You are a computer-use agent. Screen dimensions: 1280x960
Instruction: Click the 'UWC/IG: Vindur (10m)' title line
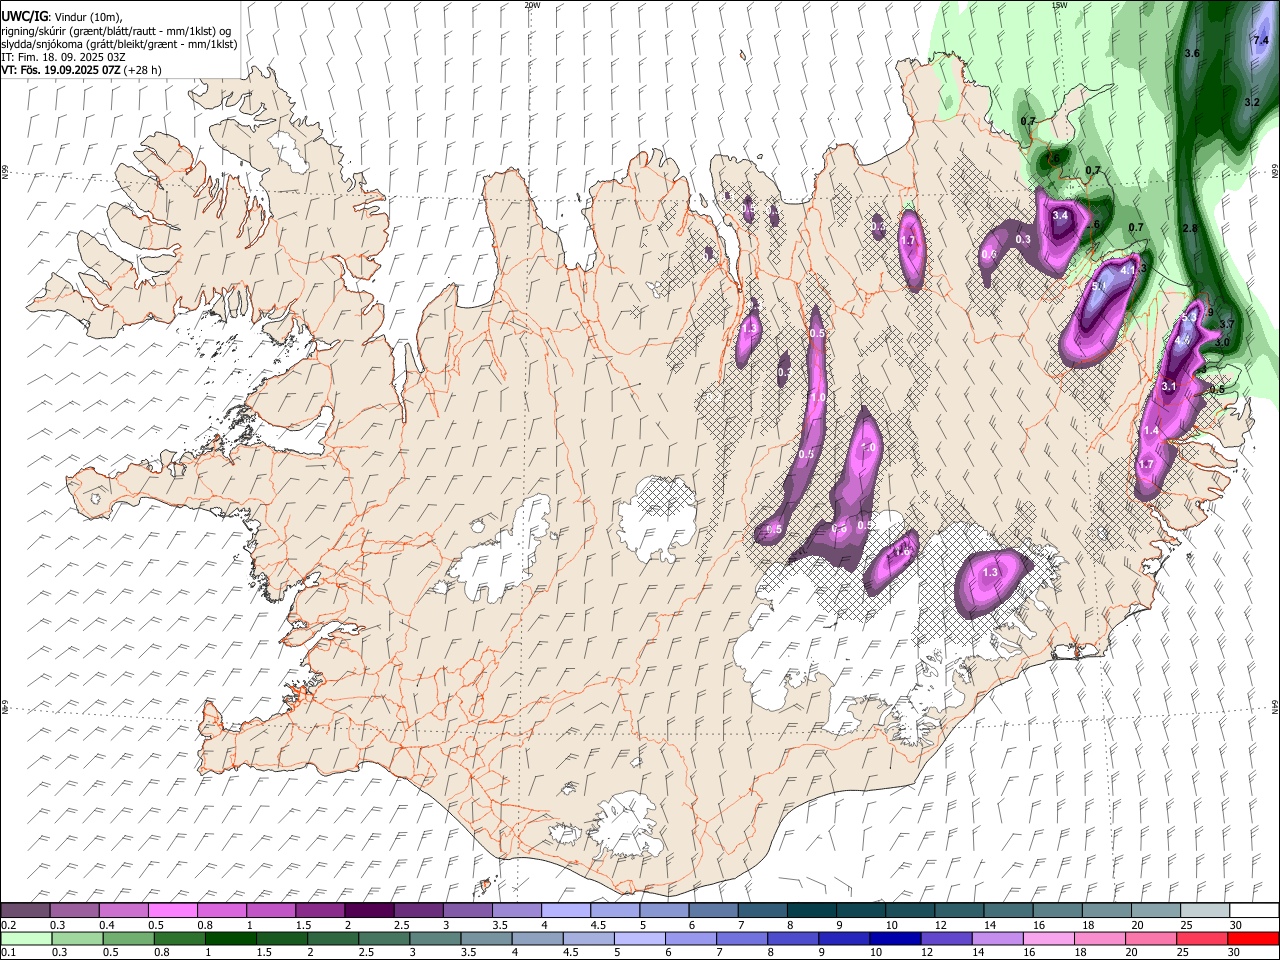pos(60,16)
